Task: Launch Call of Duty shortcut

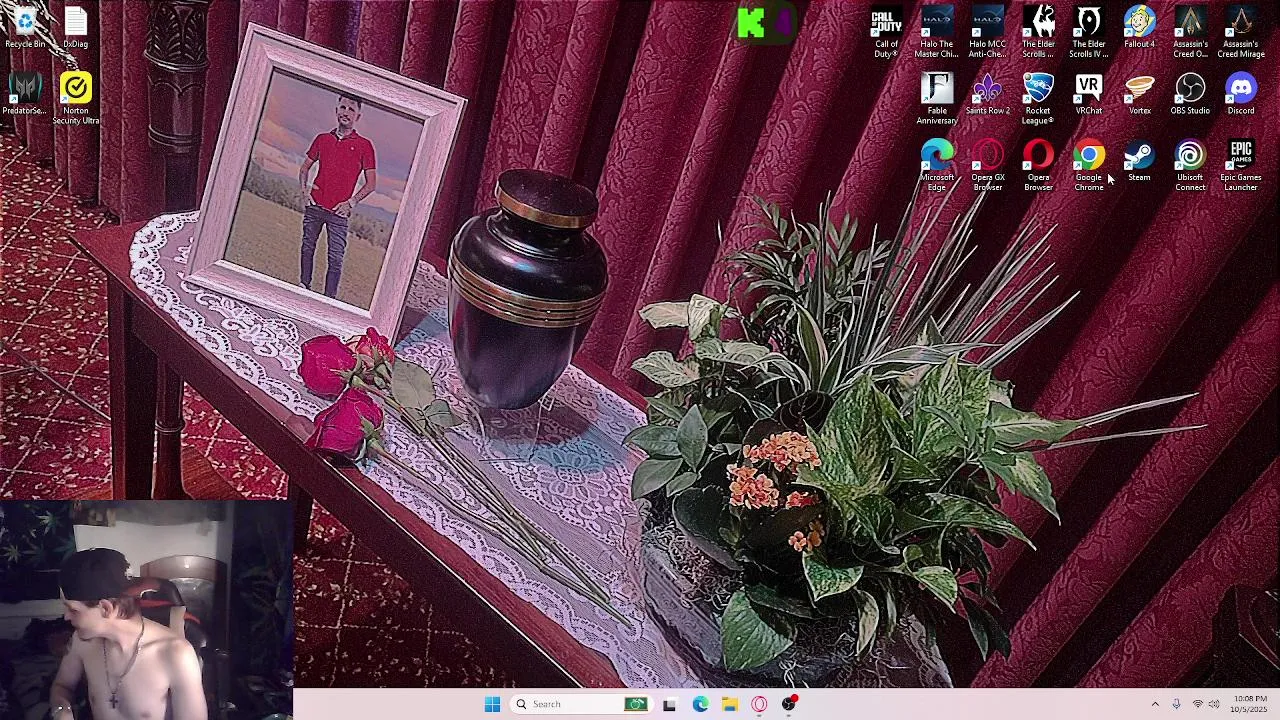Action: pos(886,32)
